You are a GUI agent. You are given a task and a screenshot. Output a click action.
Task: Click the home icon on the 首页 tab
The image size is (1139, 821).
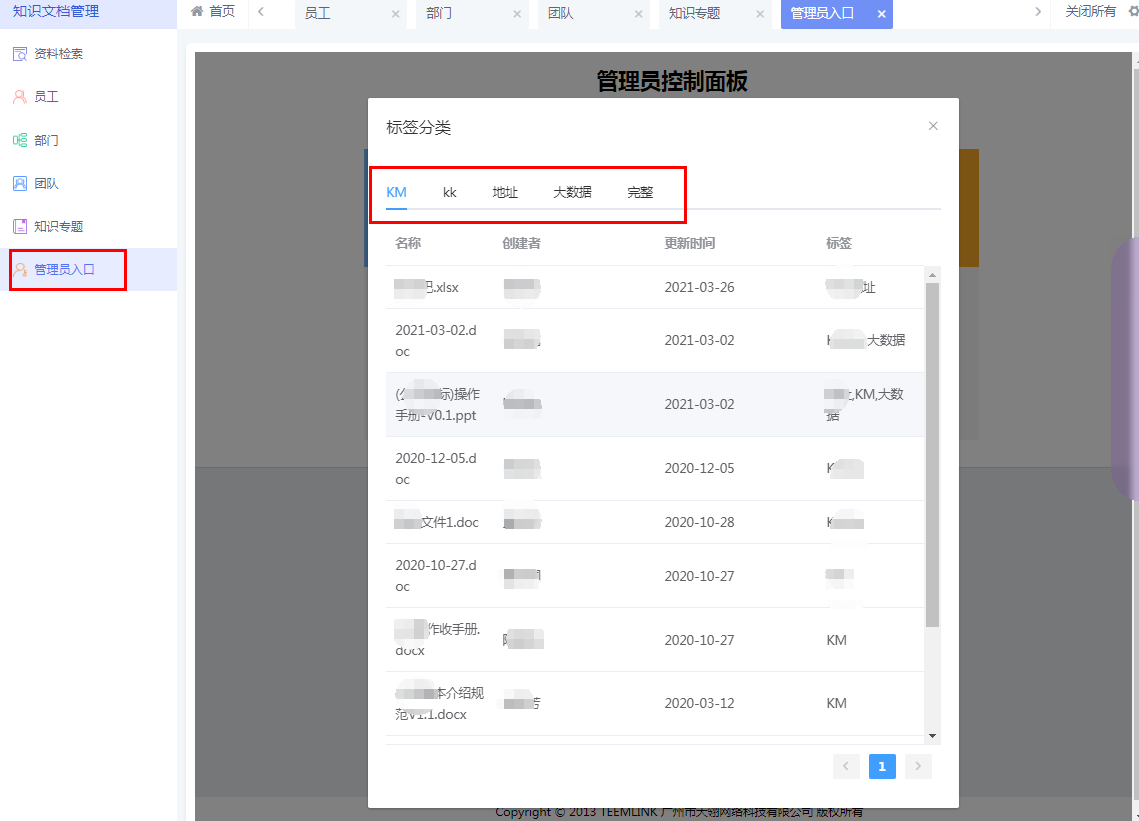197,13
